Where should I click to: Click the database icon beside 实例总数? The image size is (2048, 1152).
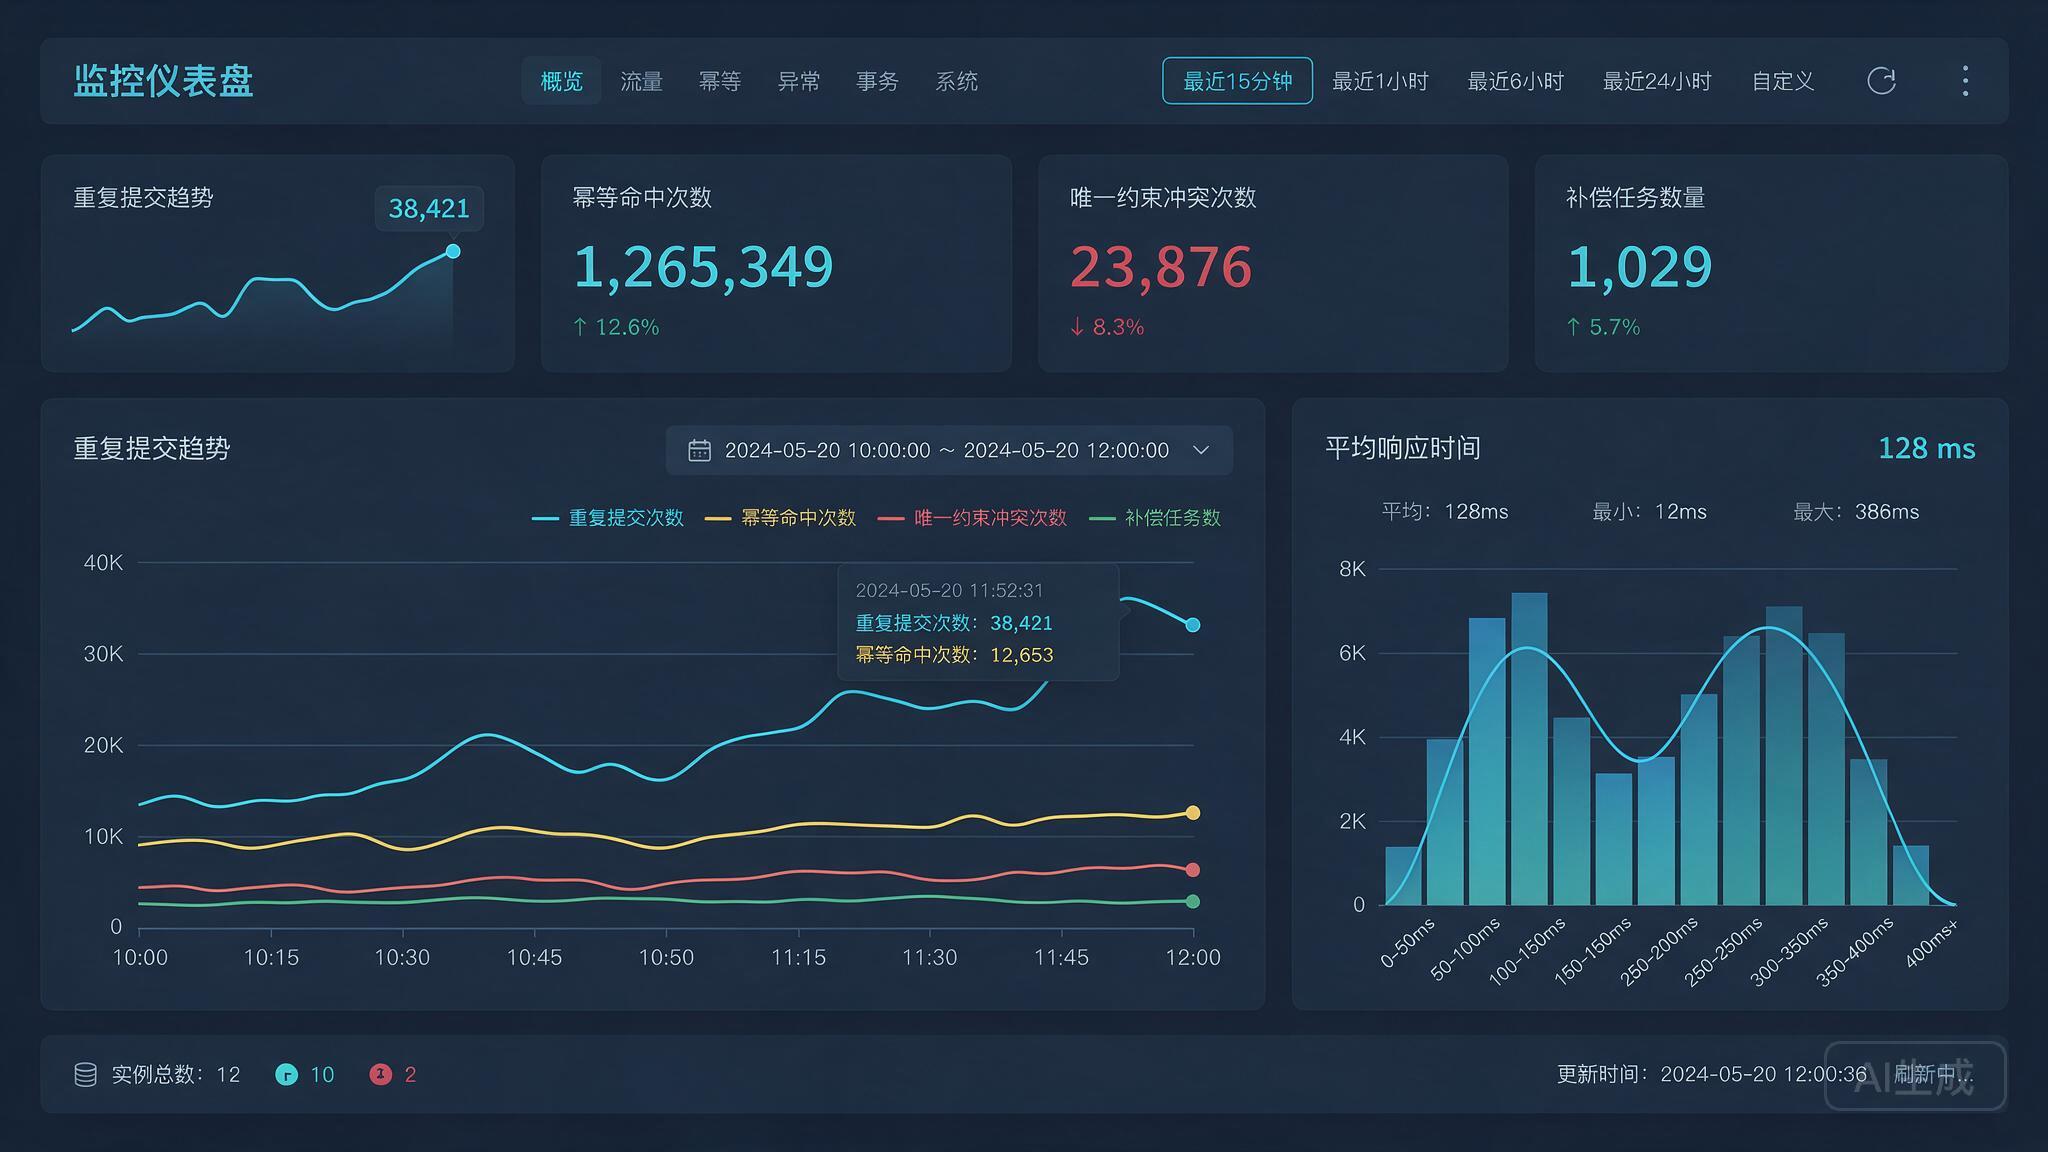(86, 1074)
